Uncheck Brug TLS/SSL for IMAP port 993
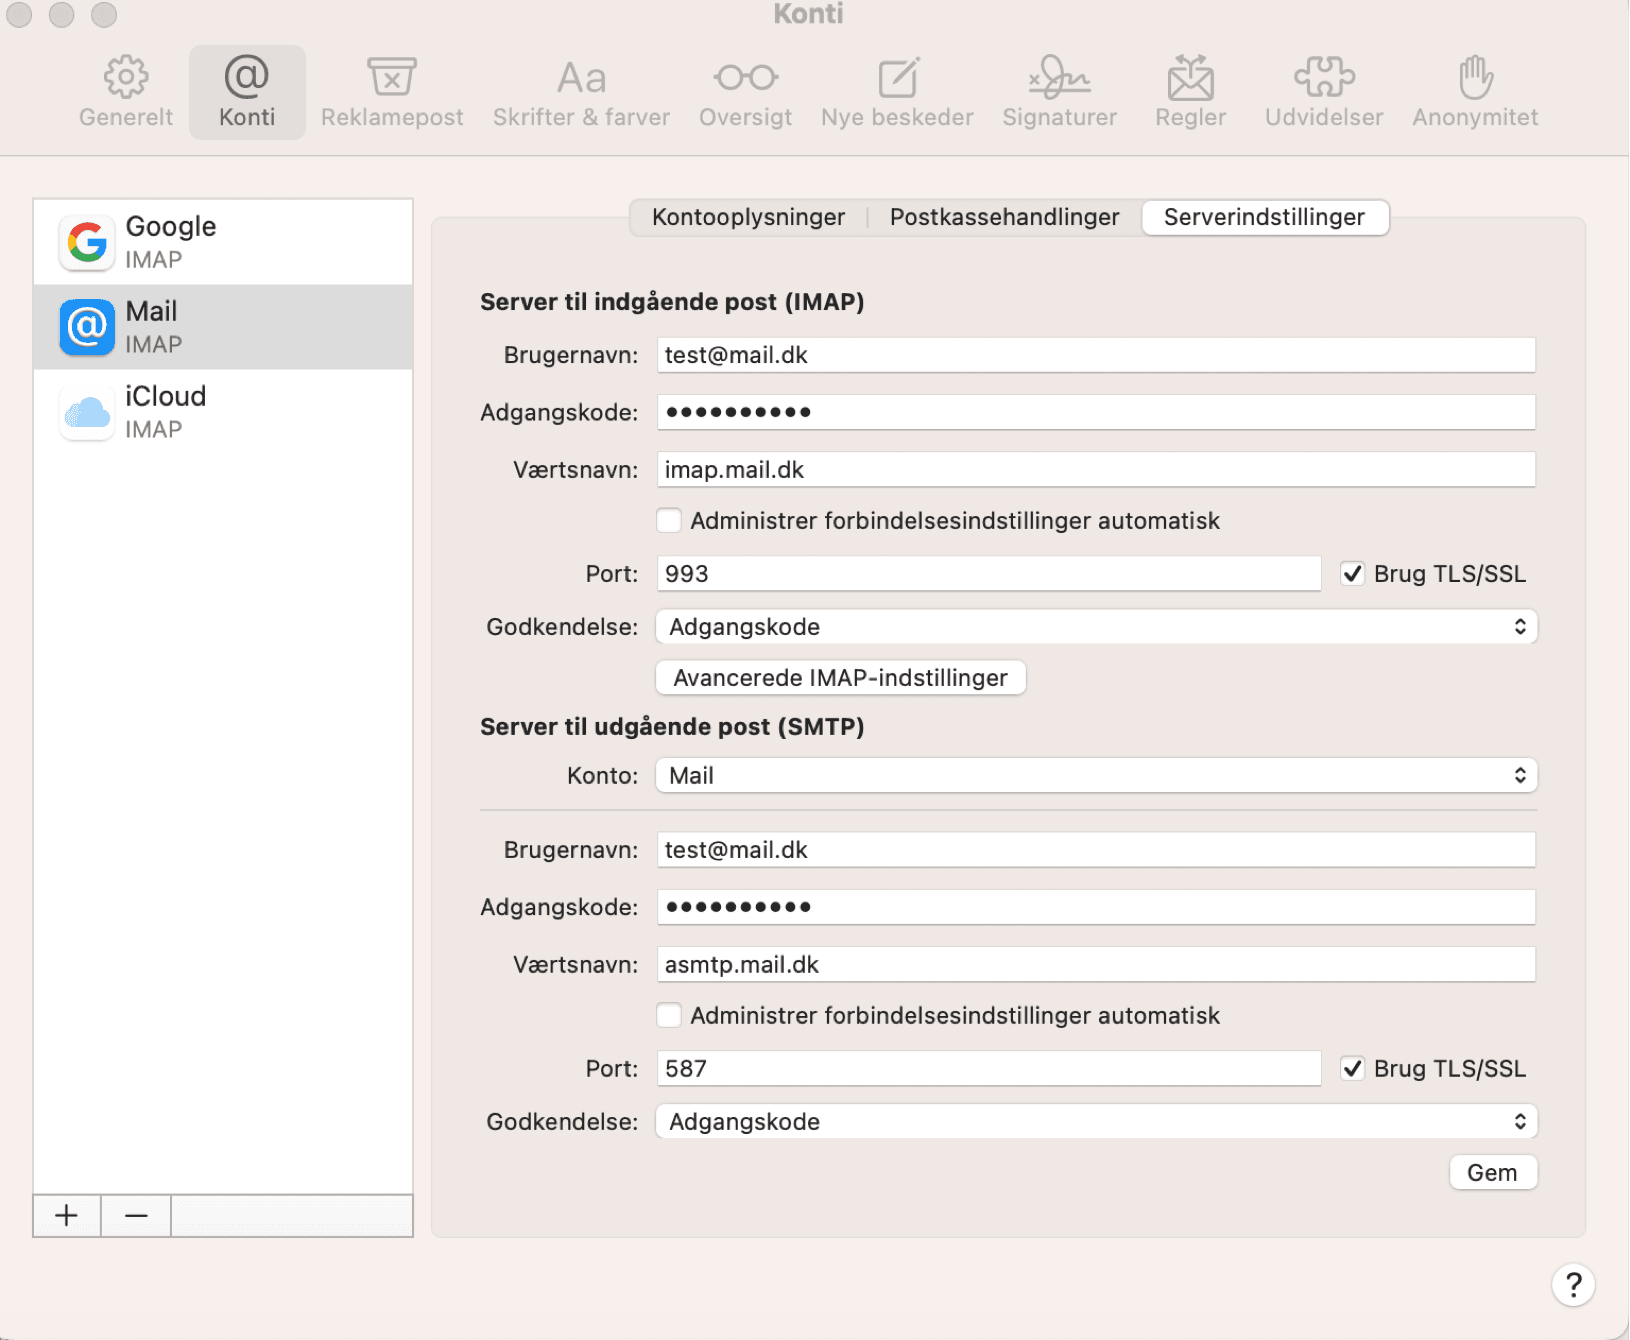This screenshot has height=1340, width=1630. click(1352, 574)
